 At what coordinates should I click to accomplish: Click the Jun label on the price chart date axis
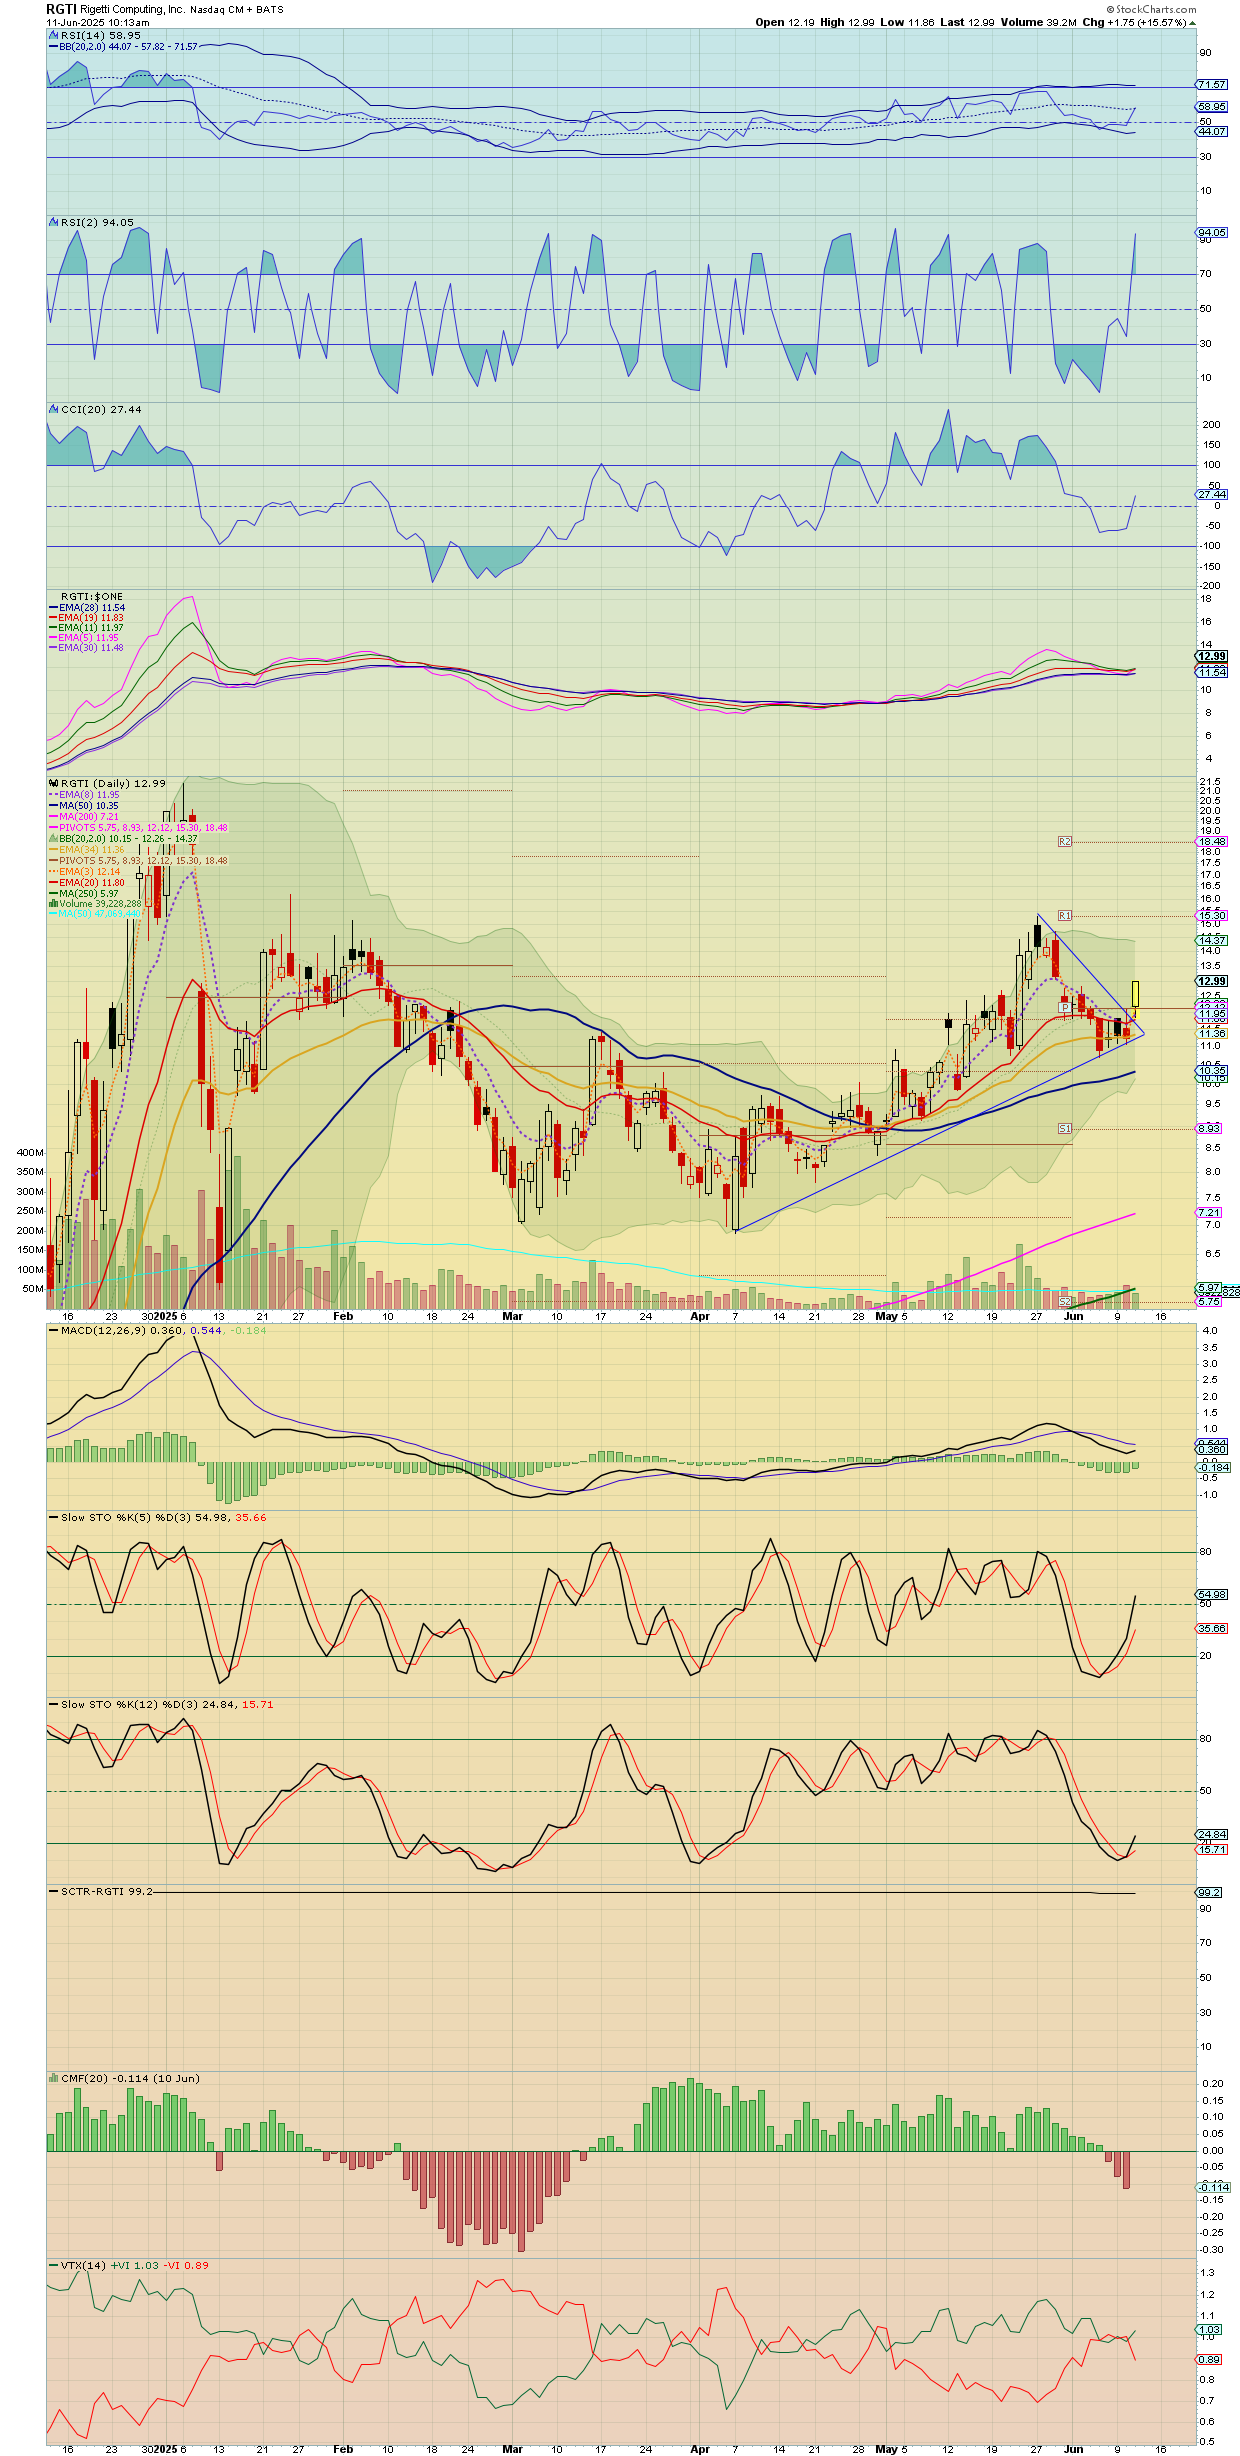click(x=1073, y=1316)
